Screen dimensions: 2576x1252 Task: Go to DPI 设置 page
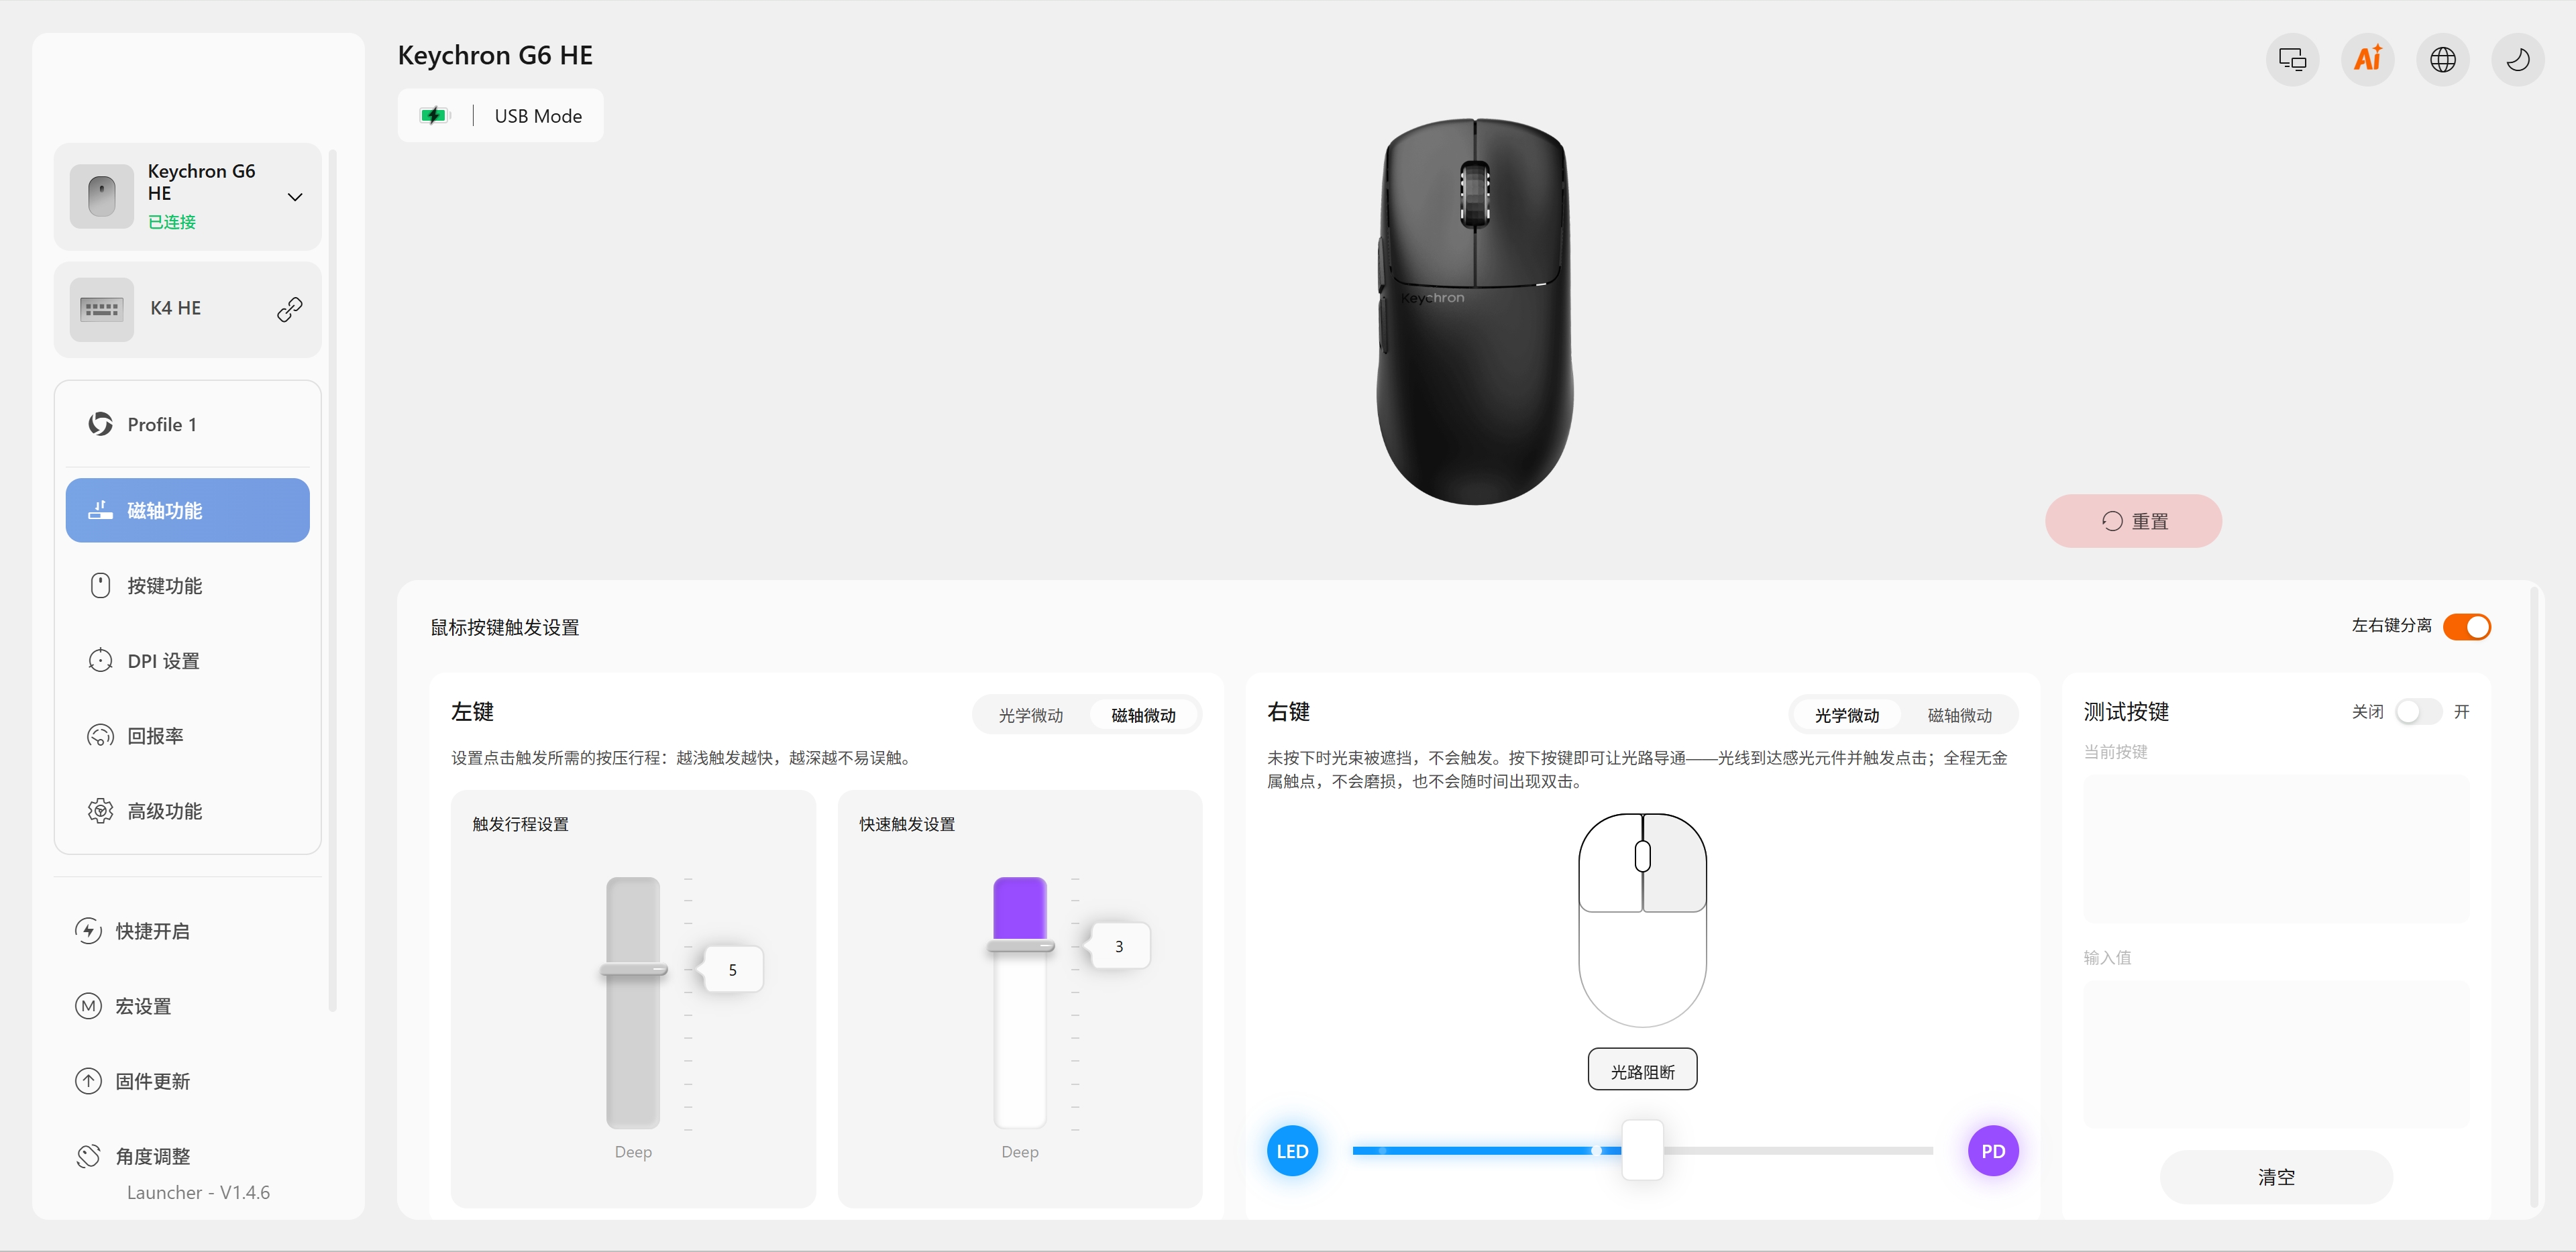[188, 661]
